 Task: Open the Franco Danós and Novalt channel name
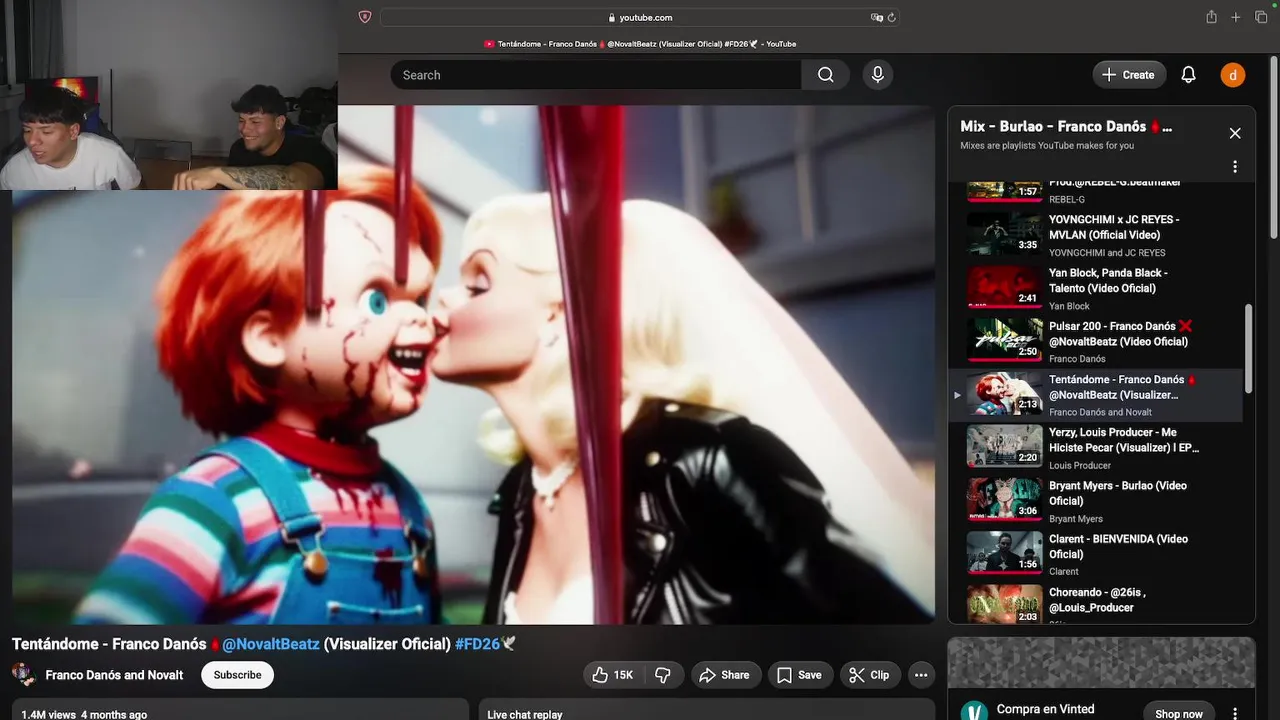pyautogui.click(x=114, y=675)
